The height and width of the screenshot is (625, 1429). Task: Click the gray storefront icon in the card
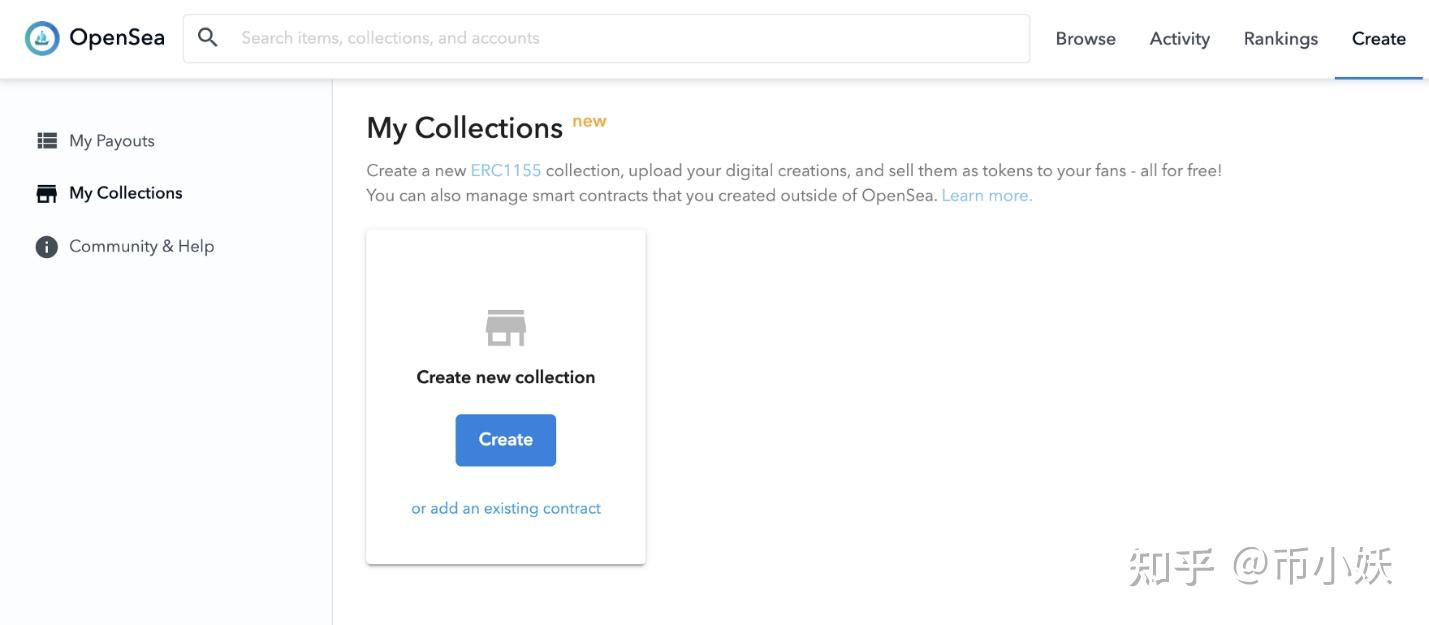click(505, 328)
